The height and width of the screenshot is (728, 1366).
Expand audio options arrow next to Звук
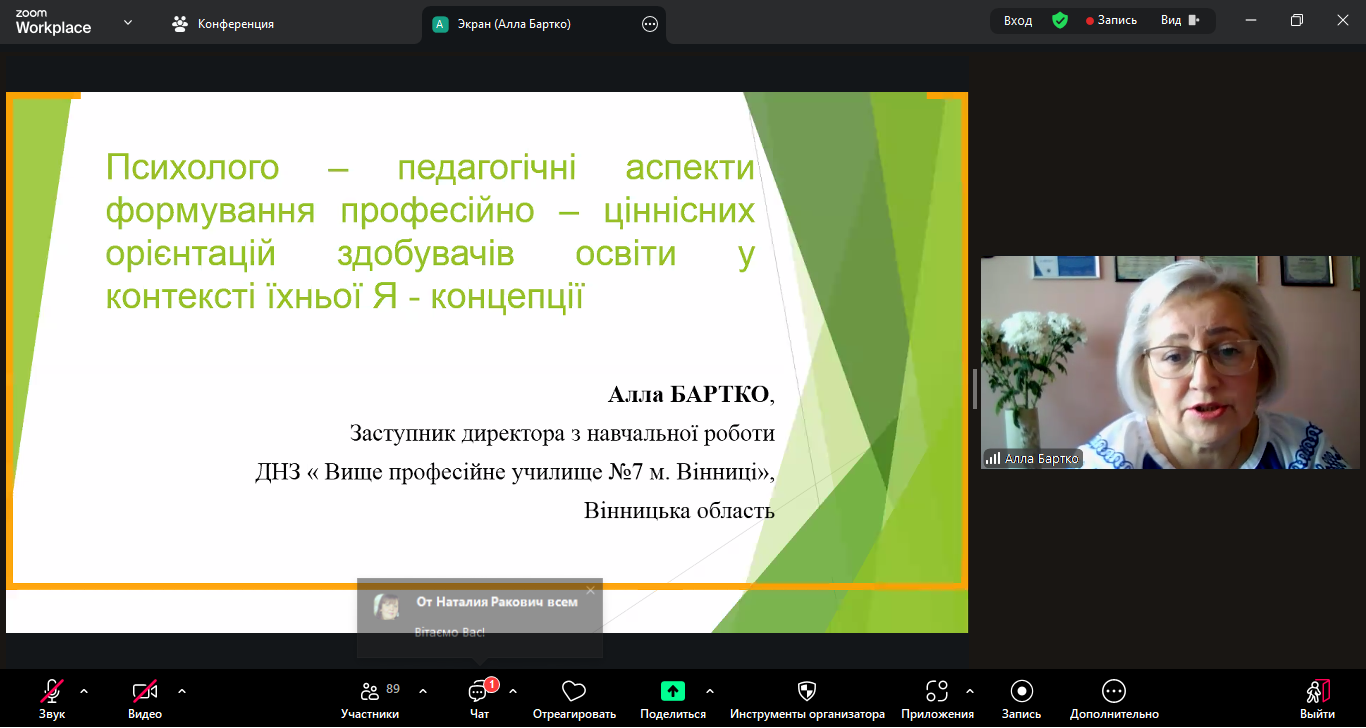[84, 691]
